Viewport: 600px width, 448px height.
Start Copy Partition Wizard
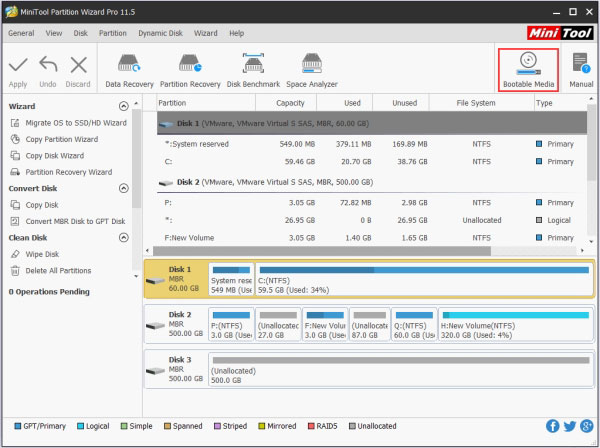point(54,139)
